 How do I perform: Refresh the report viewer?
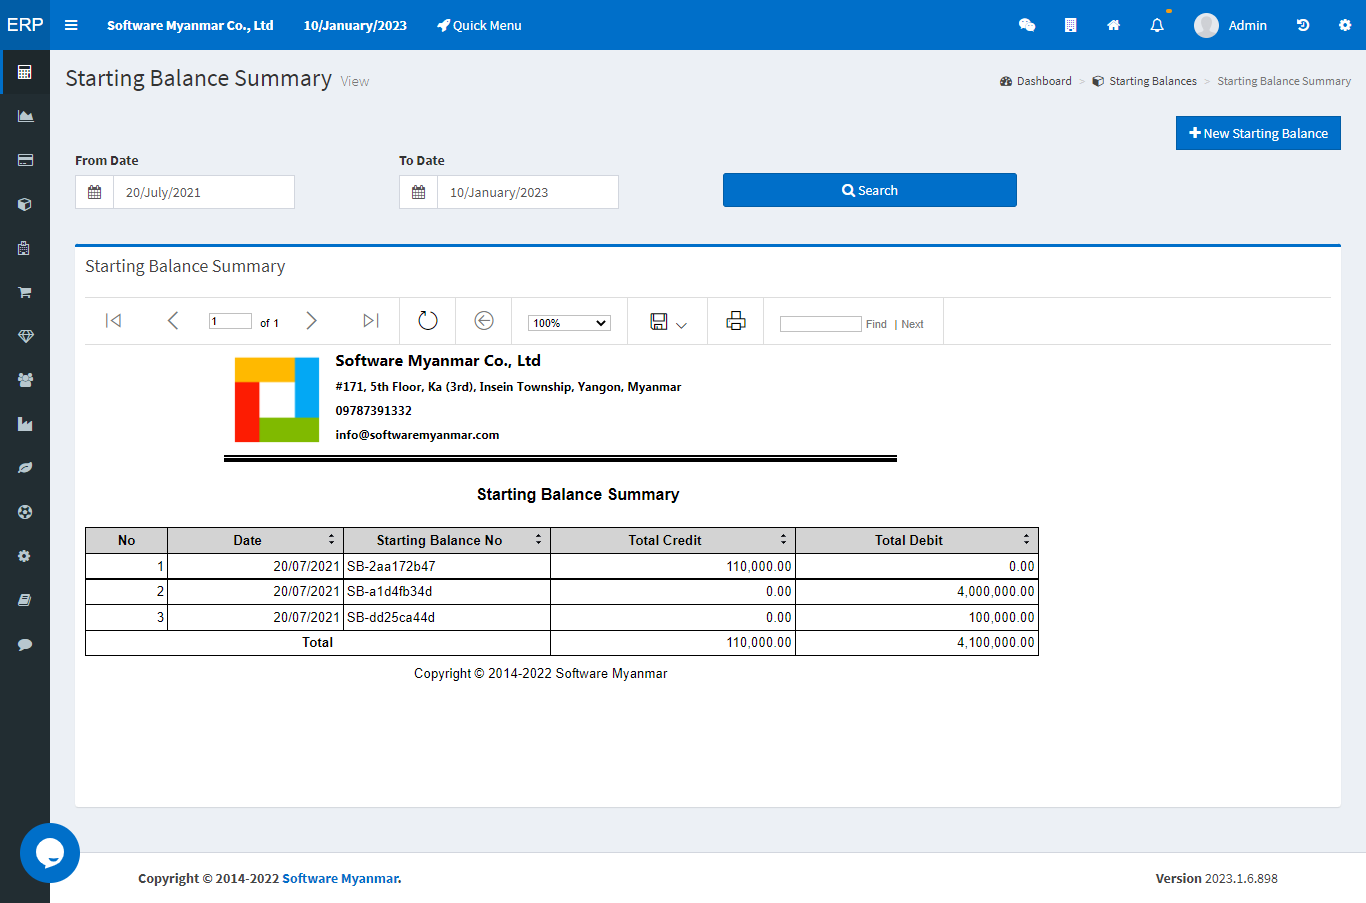click(428, 320)
